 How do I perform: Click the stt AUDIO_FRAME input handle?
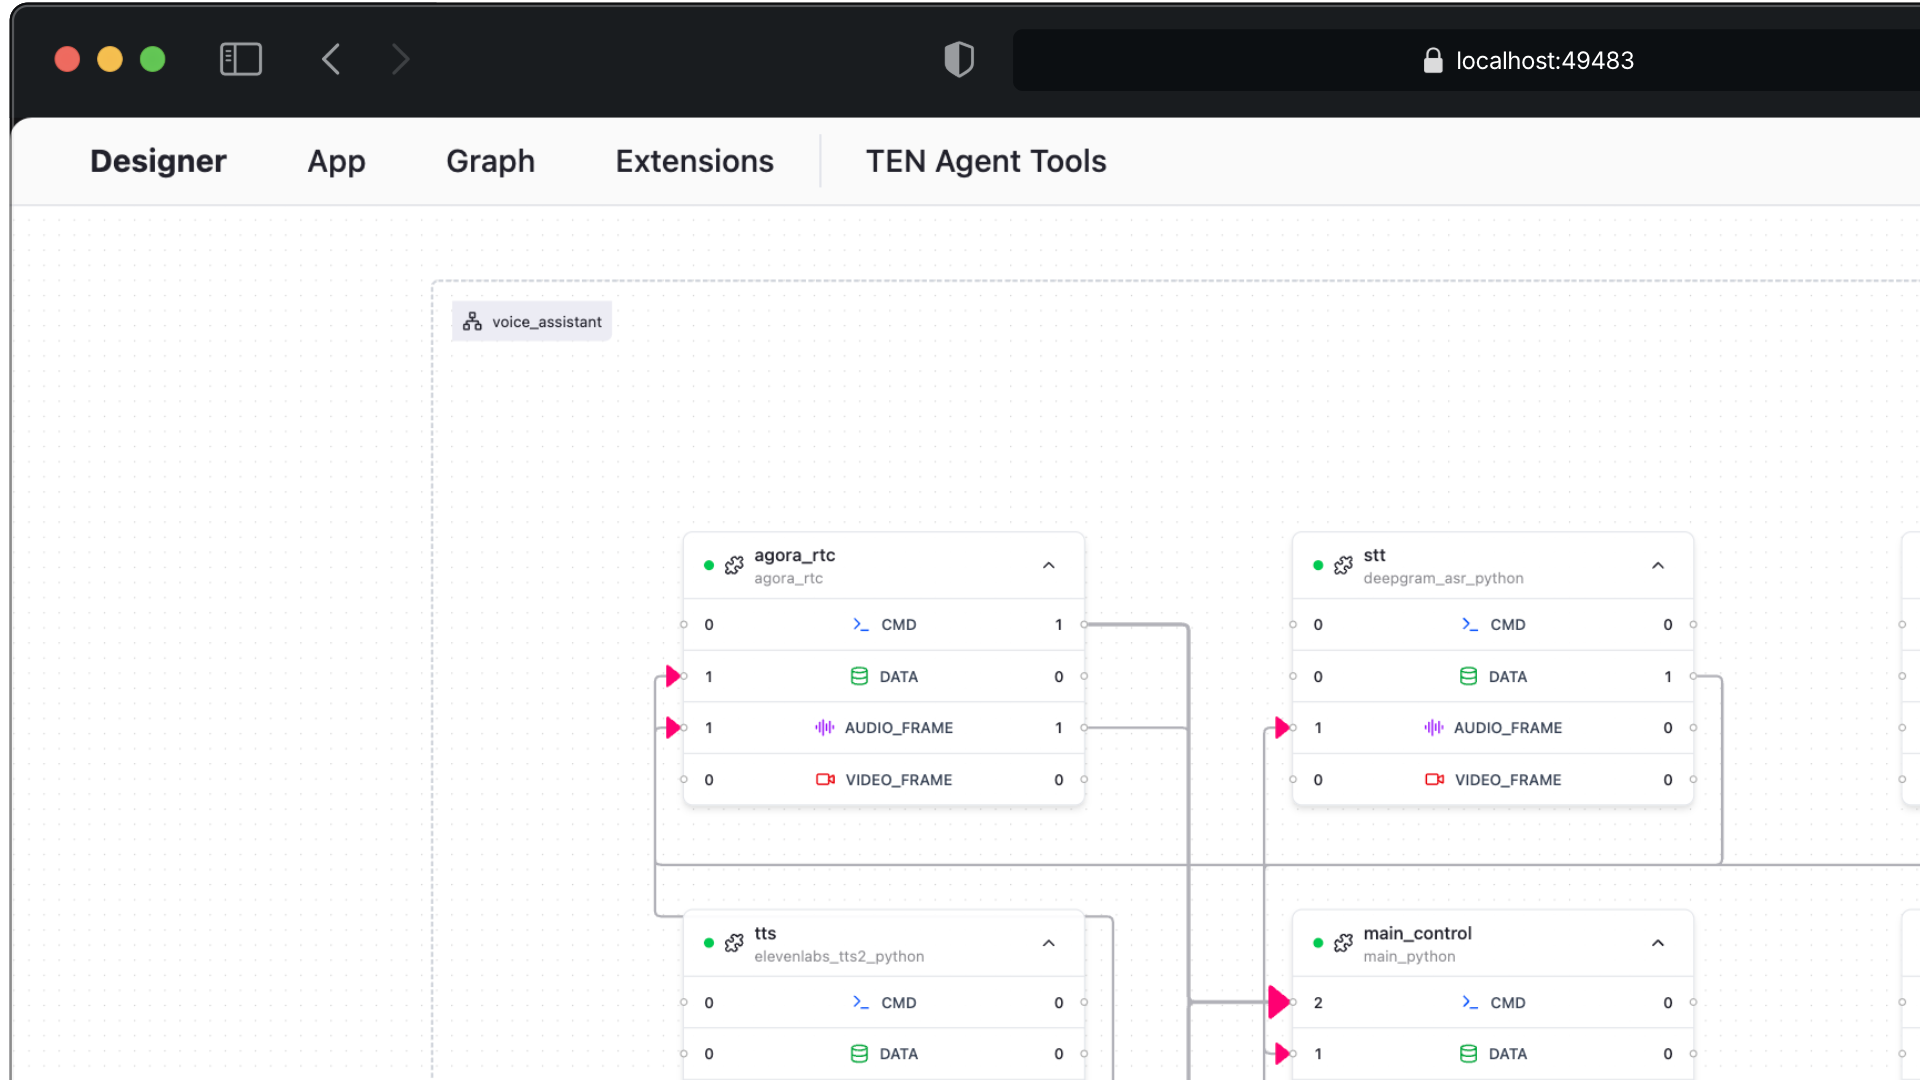(x=1293, y=728)
